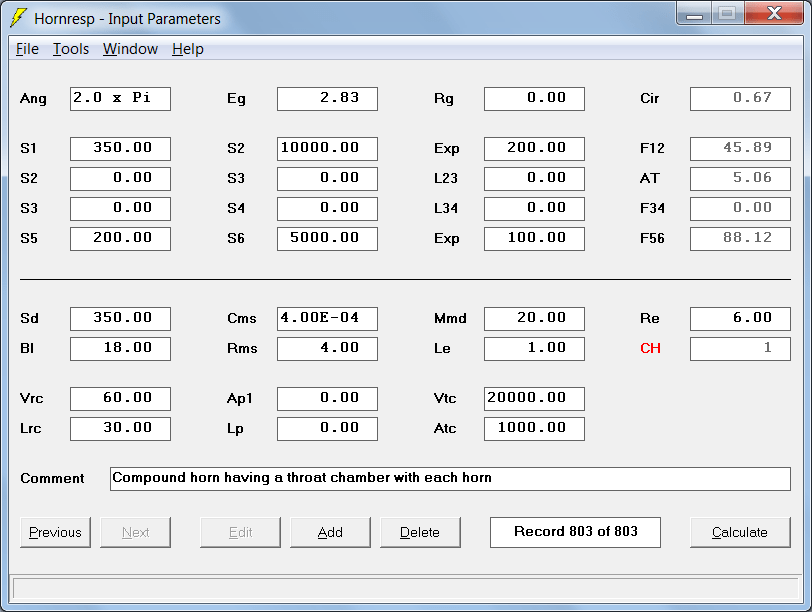The image size is (812, 612).
Task: Click the Ang label
Action: click(x=33, y=99)
